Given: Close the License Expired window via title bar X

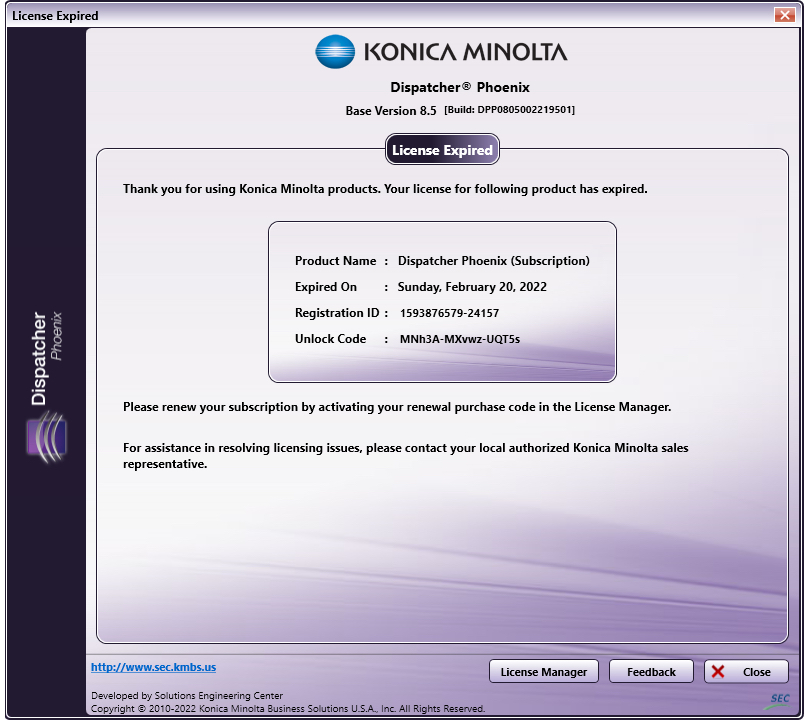Looking at the screenshot, I should click(x=784, y=15).
